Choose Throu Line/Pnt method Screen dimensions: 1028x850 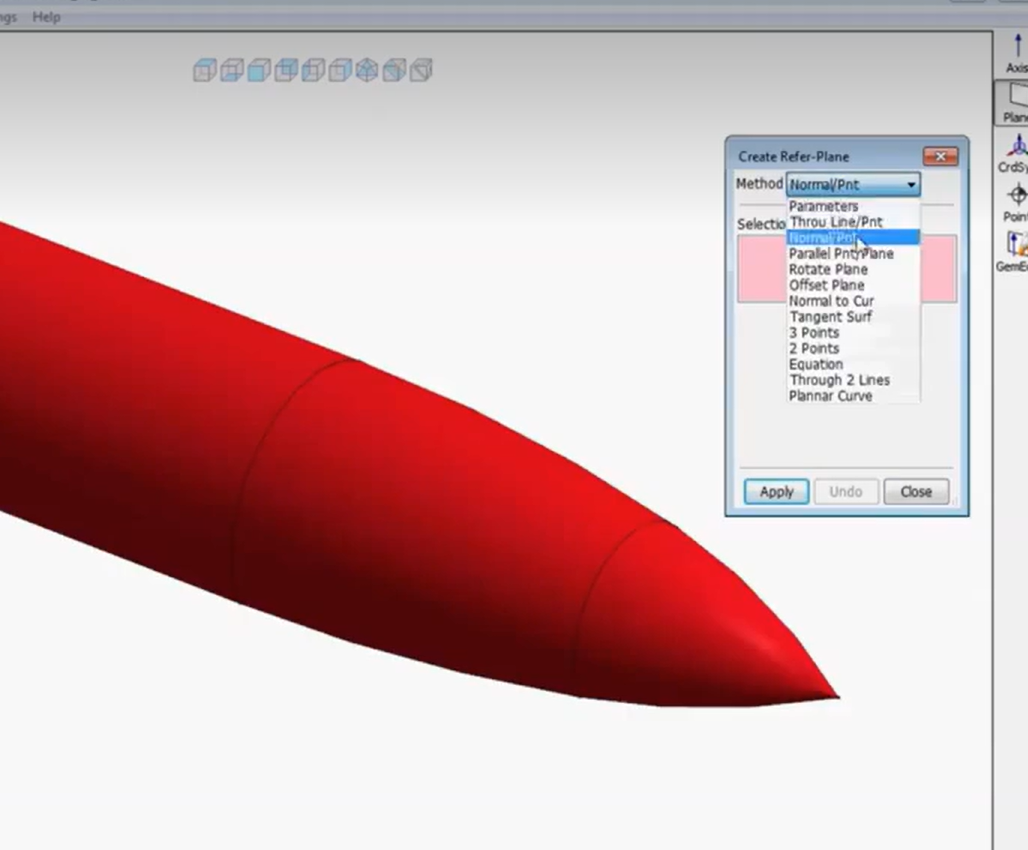(x=853, y=222)
